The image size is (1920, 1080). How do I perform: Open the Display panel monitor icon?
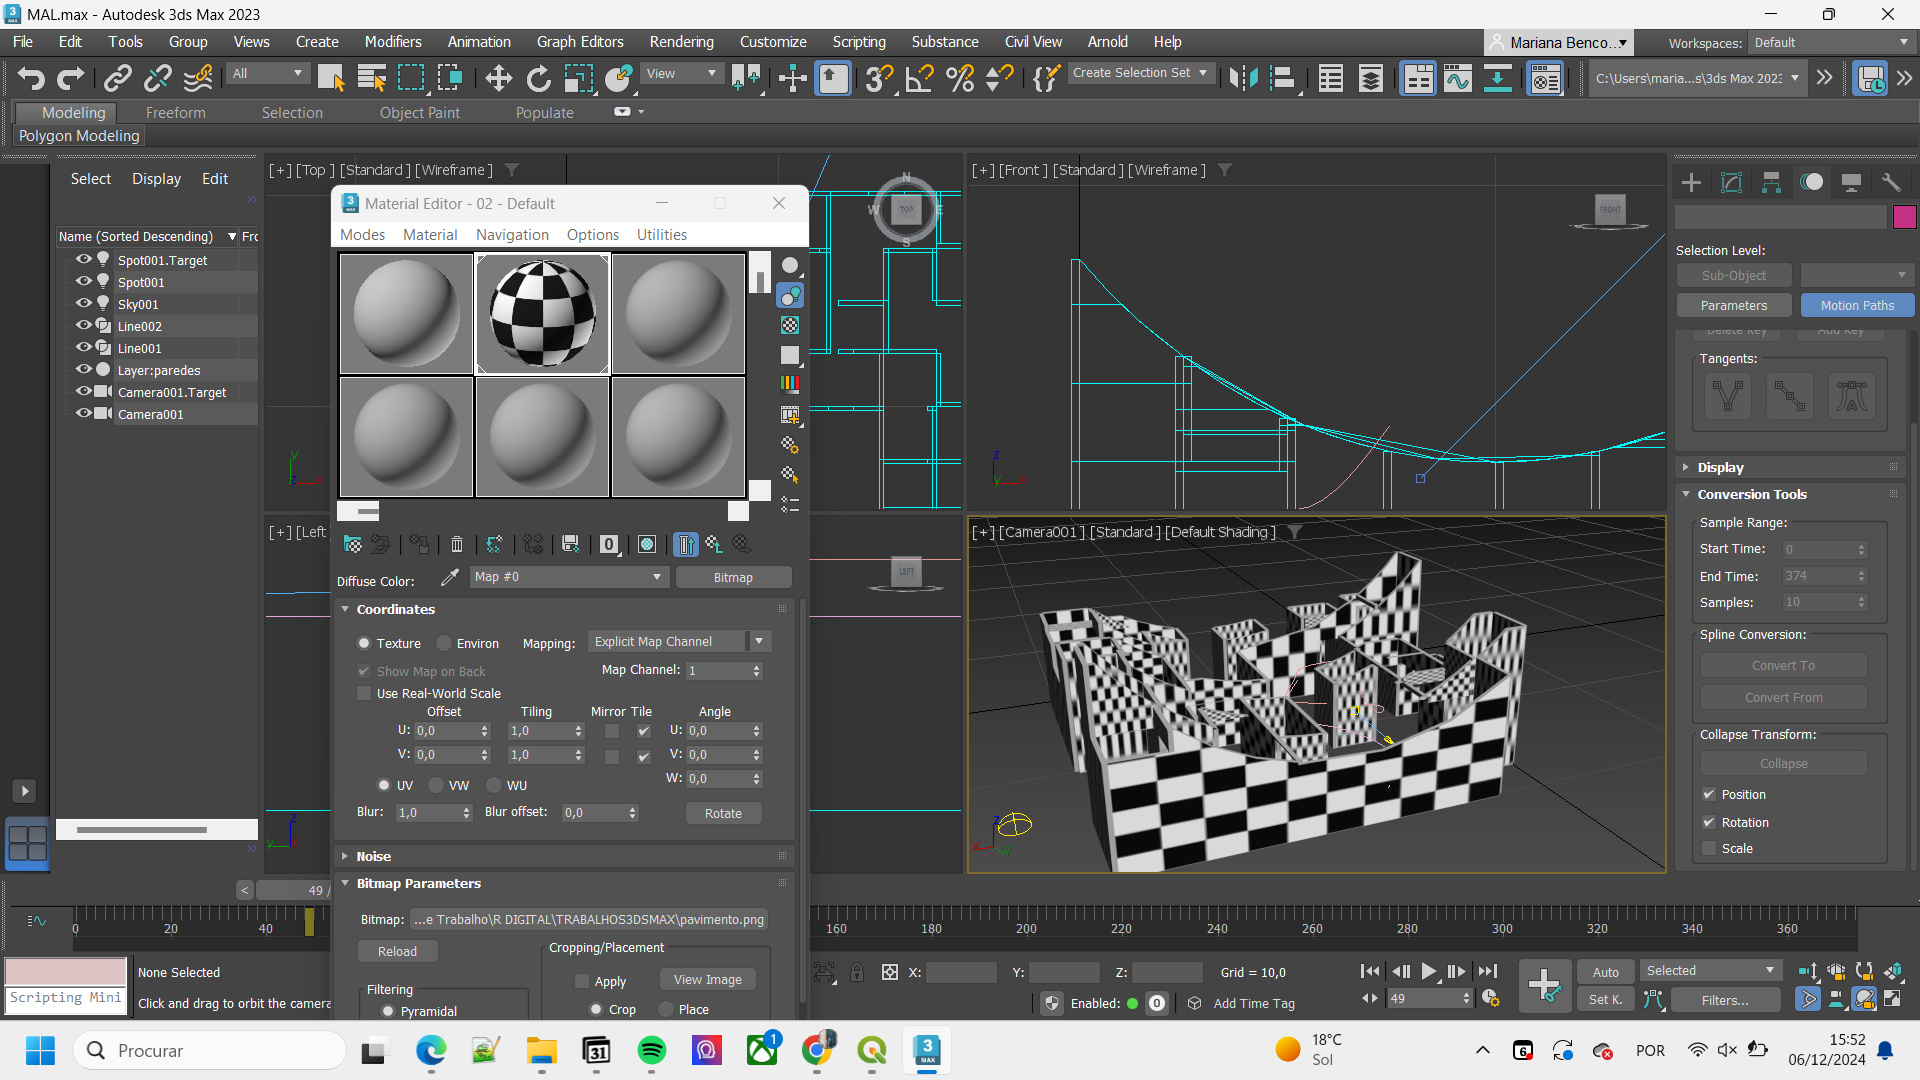(x=1851, y=182)
